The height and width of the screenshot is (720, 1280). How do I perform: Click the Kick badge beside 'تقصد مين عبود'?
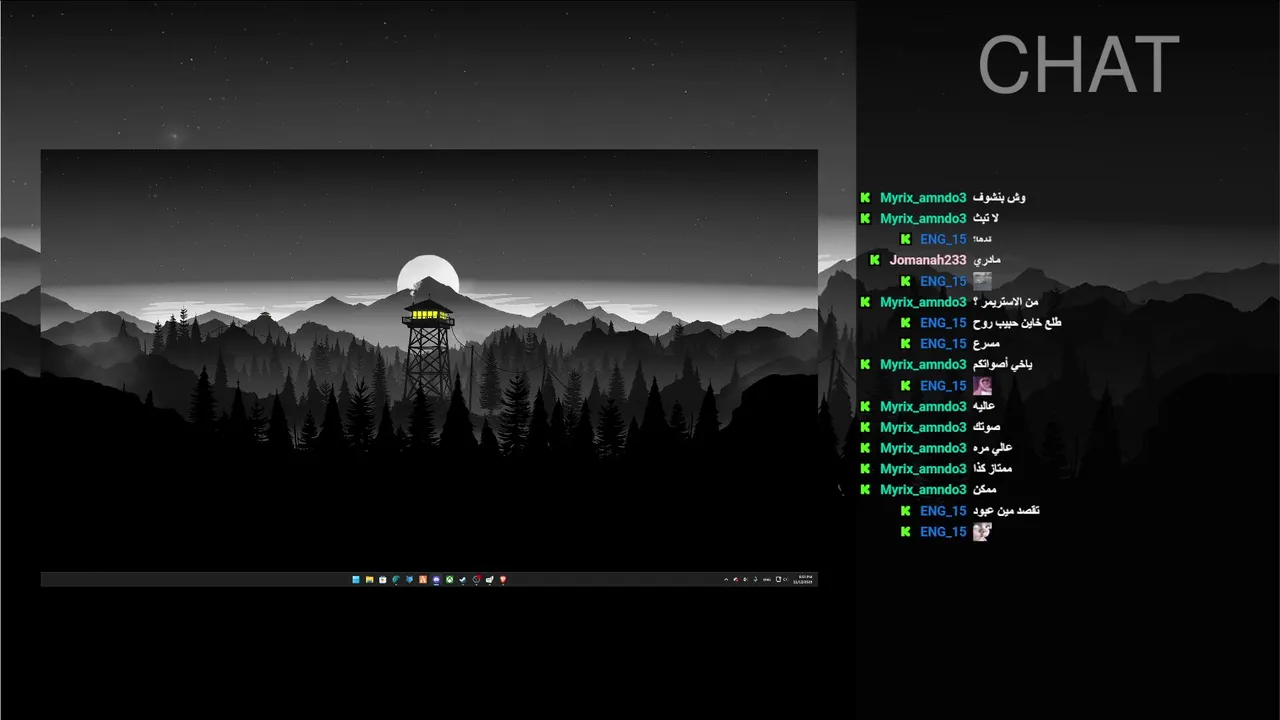905,510
